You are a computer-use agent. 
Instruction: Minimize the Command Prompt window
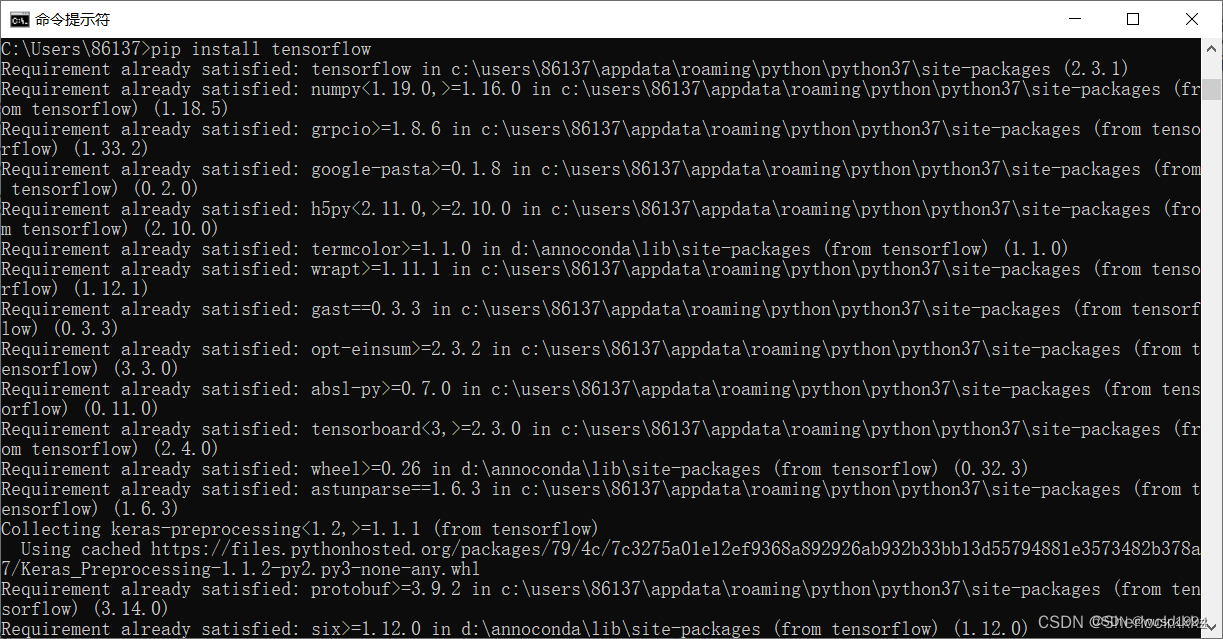(1076, 19)
